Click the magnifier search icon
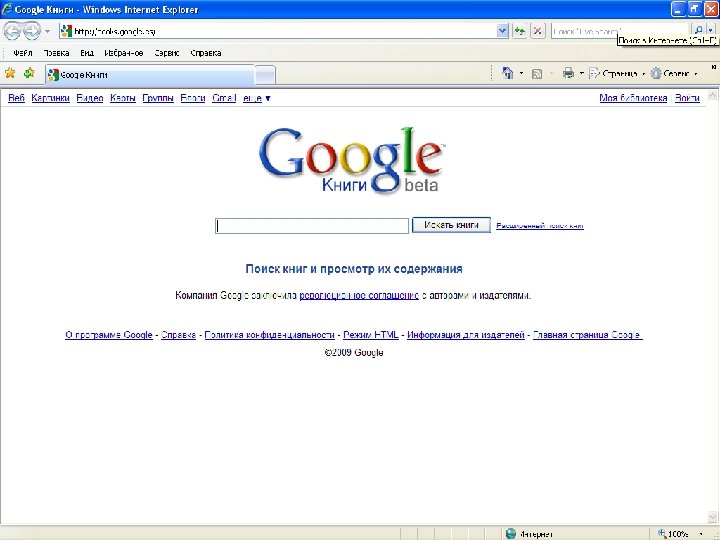The height and width of the screenshot is (540, 720). pos(698,30)
